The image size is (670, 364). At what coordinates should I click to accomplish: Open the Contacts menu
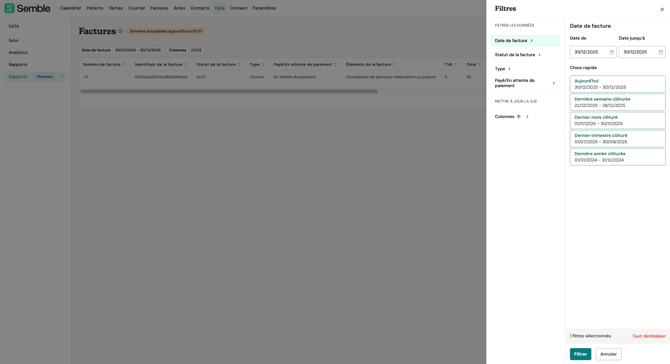tap(200, 8)
